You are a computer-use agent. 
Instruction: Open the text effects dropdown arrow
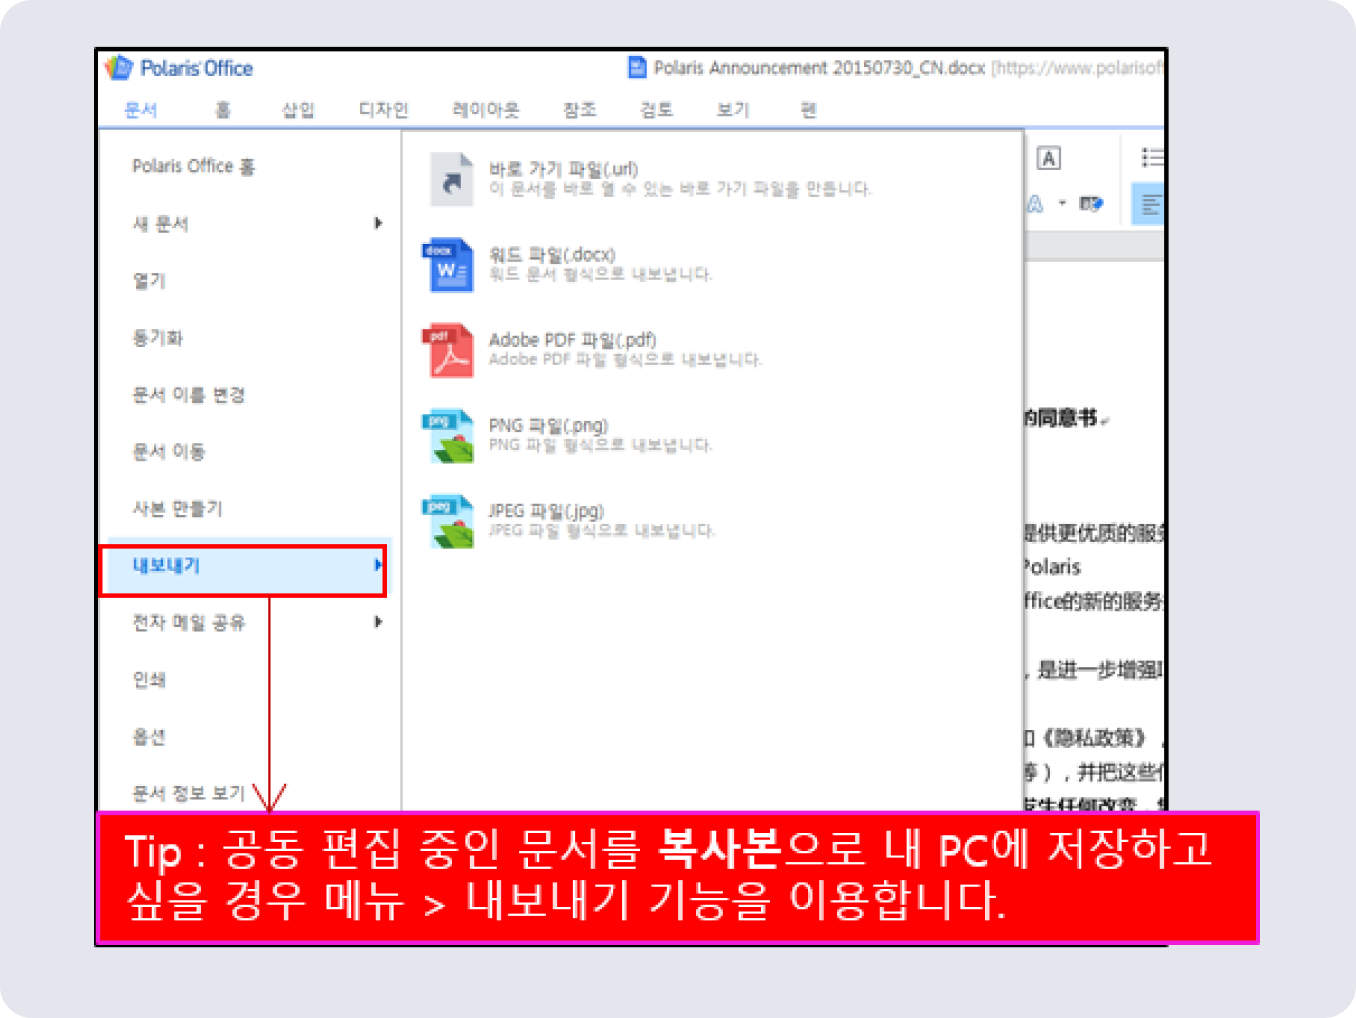1062,204
